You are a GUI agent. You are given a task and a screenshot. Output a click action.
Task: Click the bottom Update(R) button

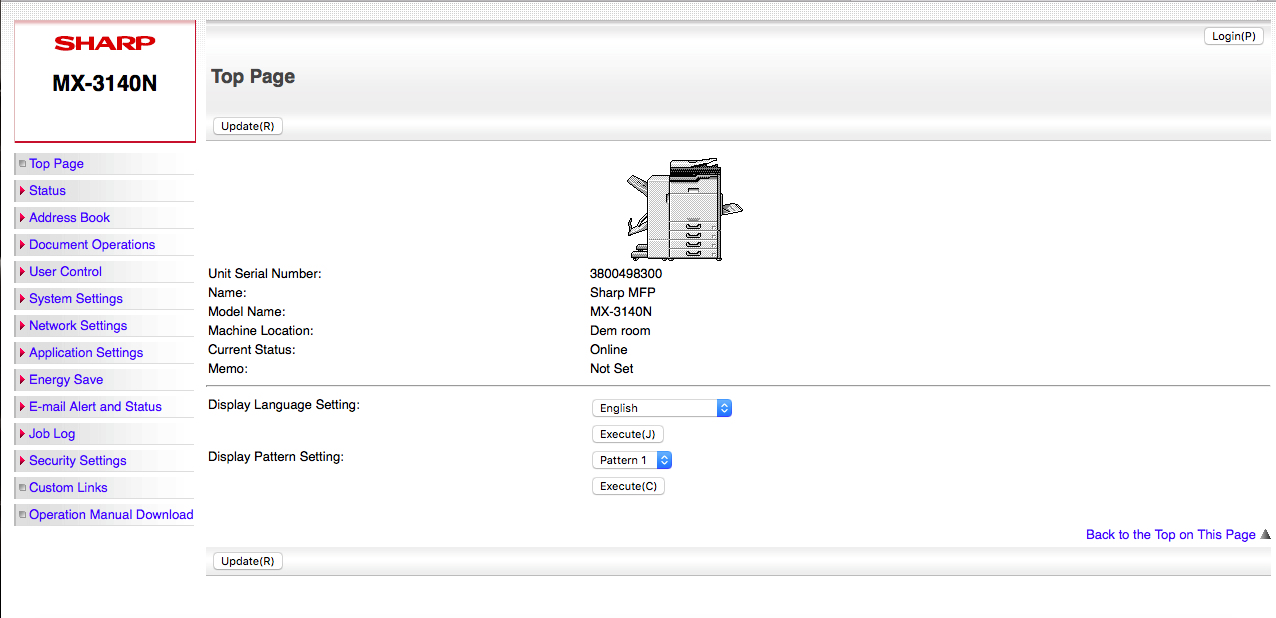point(248,561)
